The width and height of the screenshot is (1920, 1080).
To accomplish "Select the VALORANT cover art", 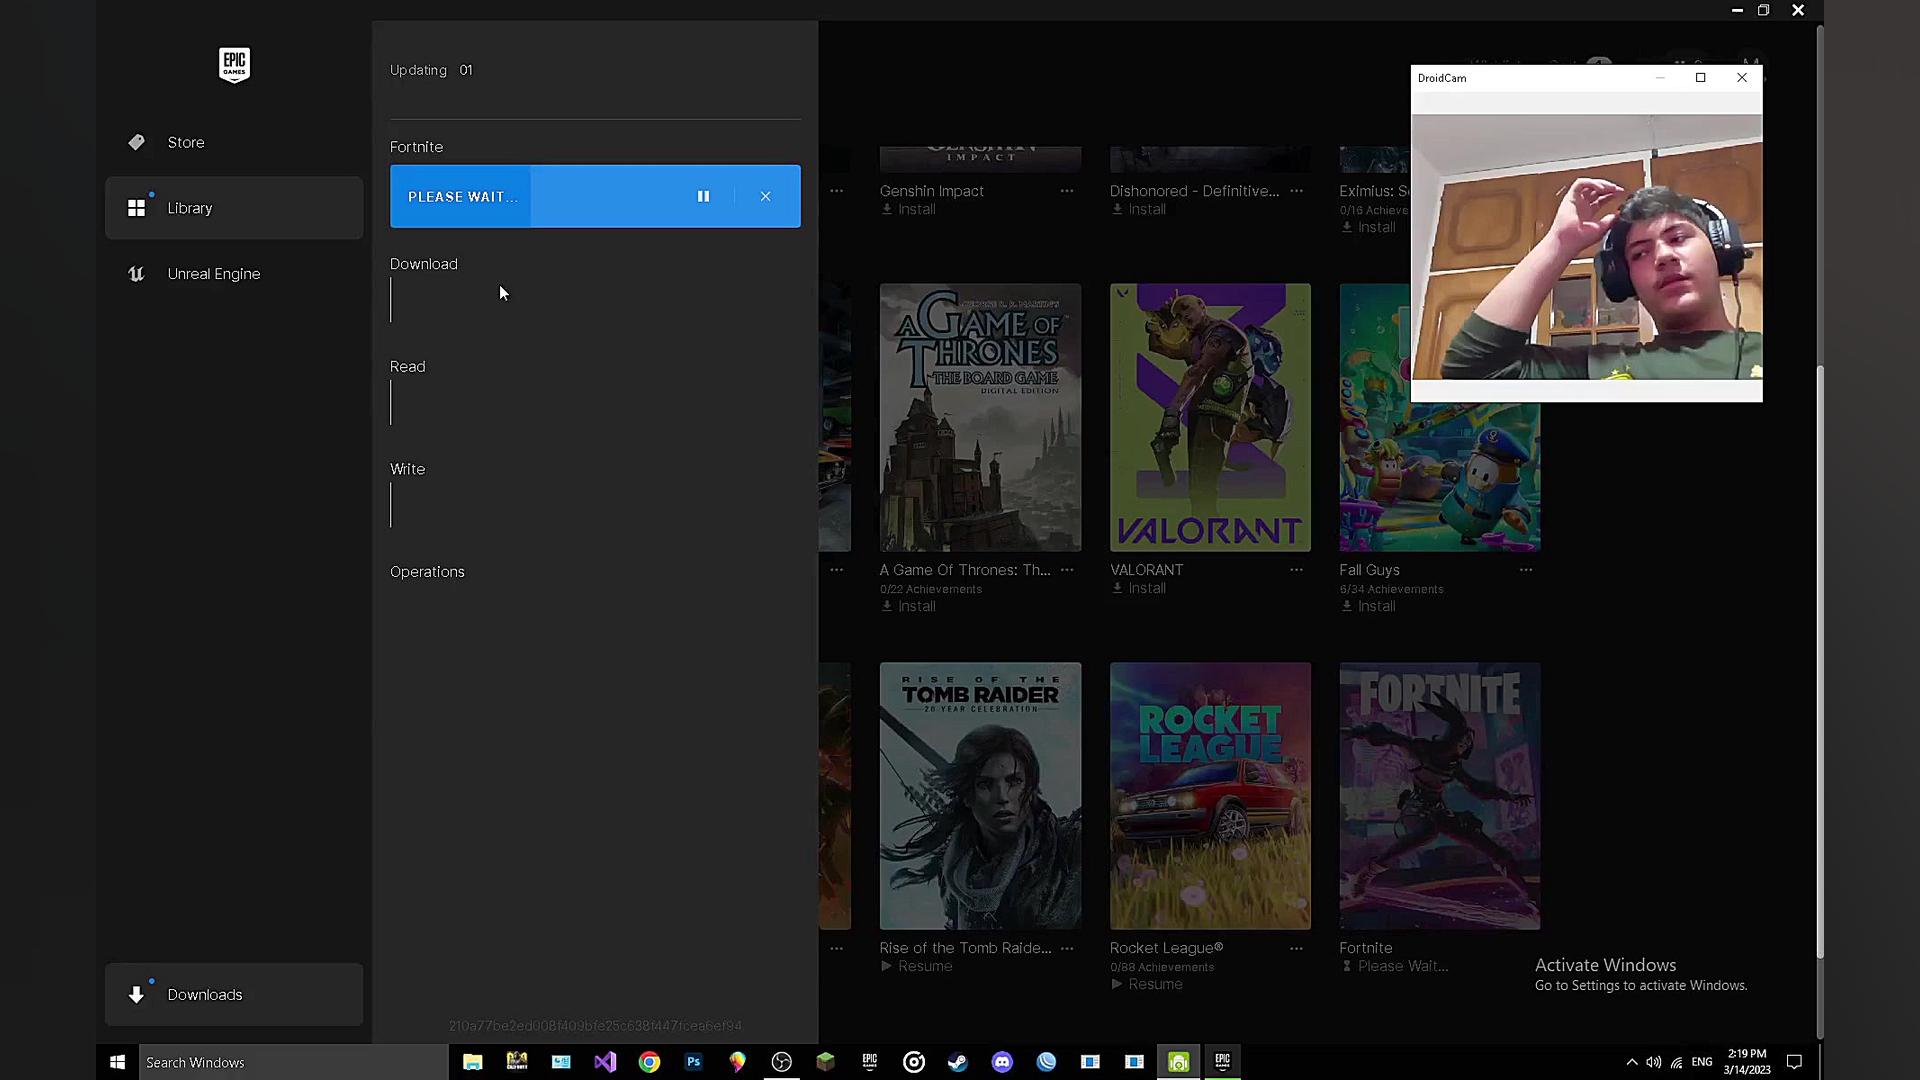I will click(x=1210, y=417).
